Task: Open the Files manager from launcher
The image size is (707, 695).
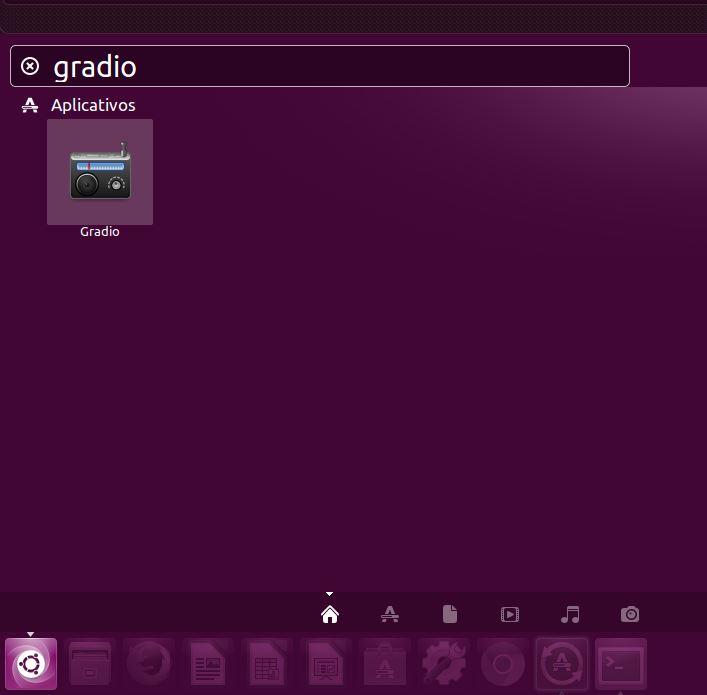Action: point(91,664)
